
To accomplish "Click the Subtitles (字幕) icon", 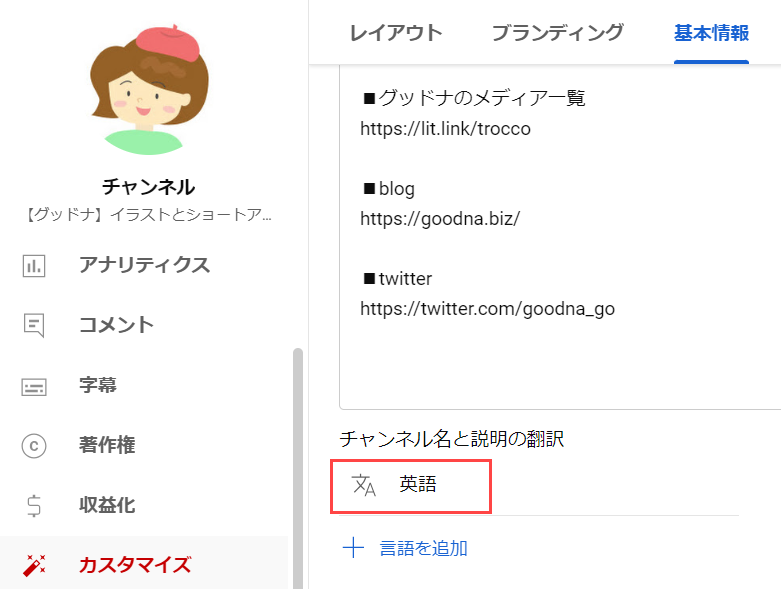I will tap(34, 386).
